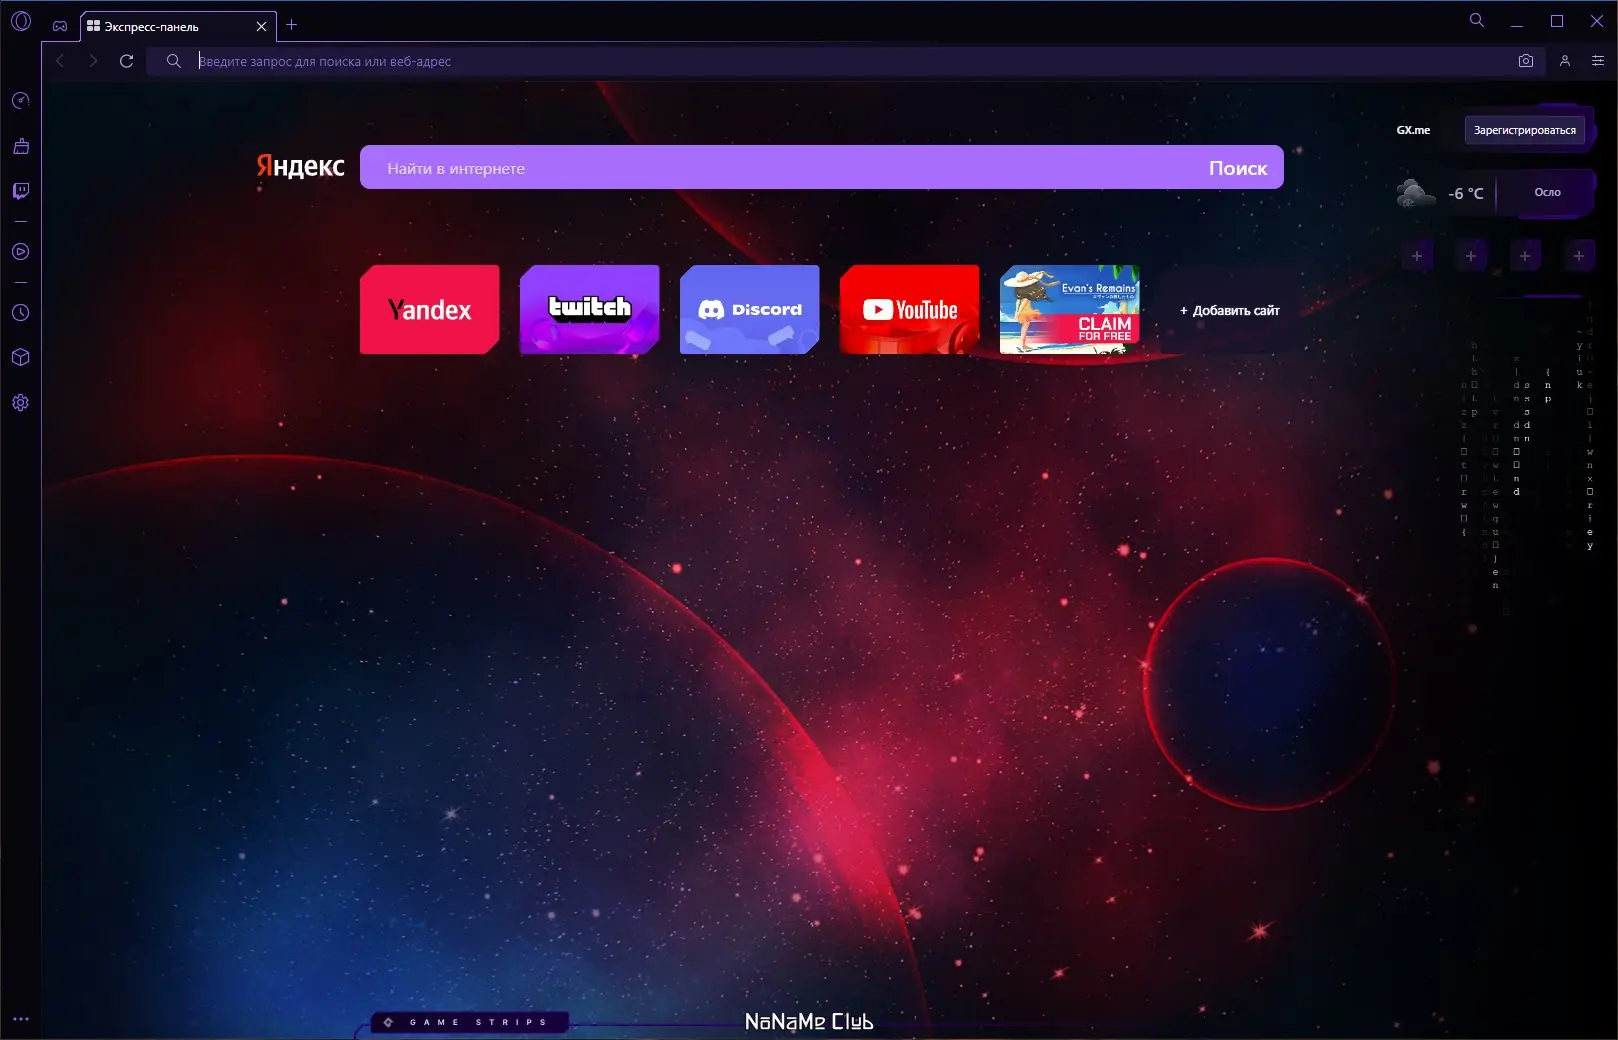Go forward with the forward arrow
The image size is (1618, 1040).
(93, 61)
